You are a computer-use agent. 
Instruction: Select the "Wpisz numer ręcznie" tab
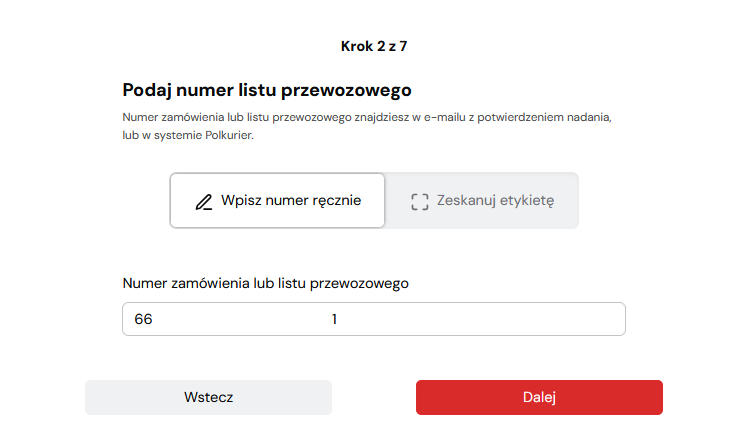pyautogui.click(x=277, y=201)
